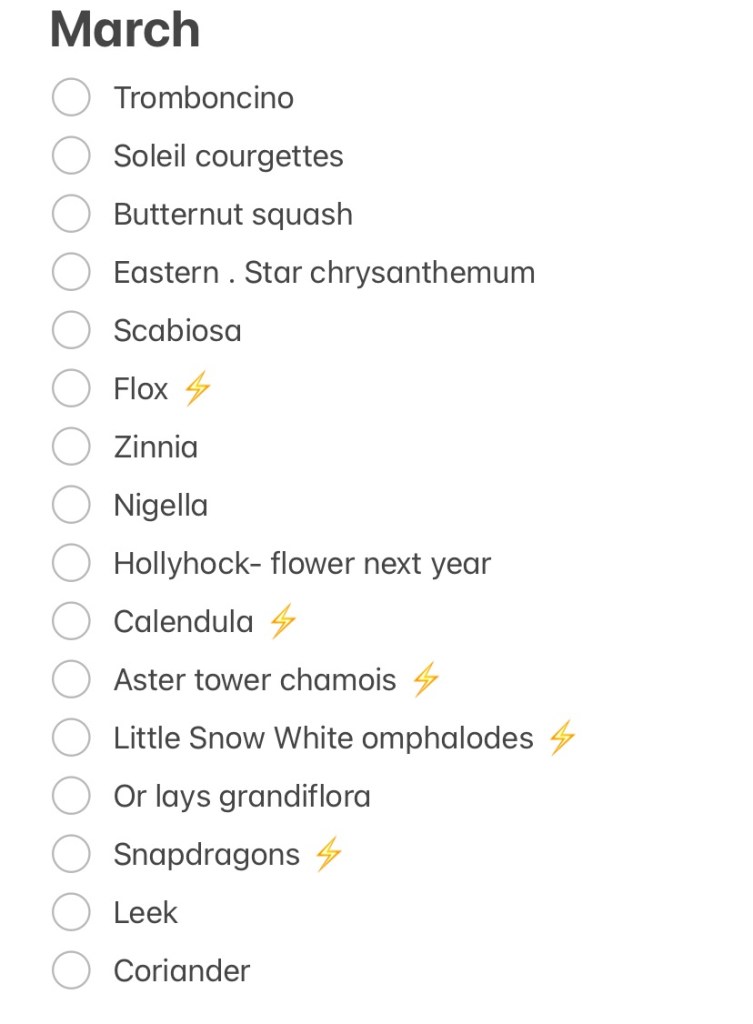The height and width of the screenshot is (1024, 753).
Task: Check the Snapdragons checklist circle
Action: (71, 854)
